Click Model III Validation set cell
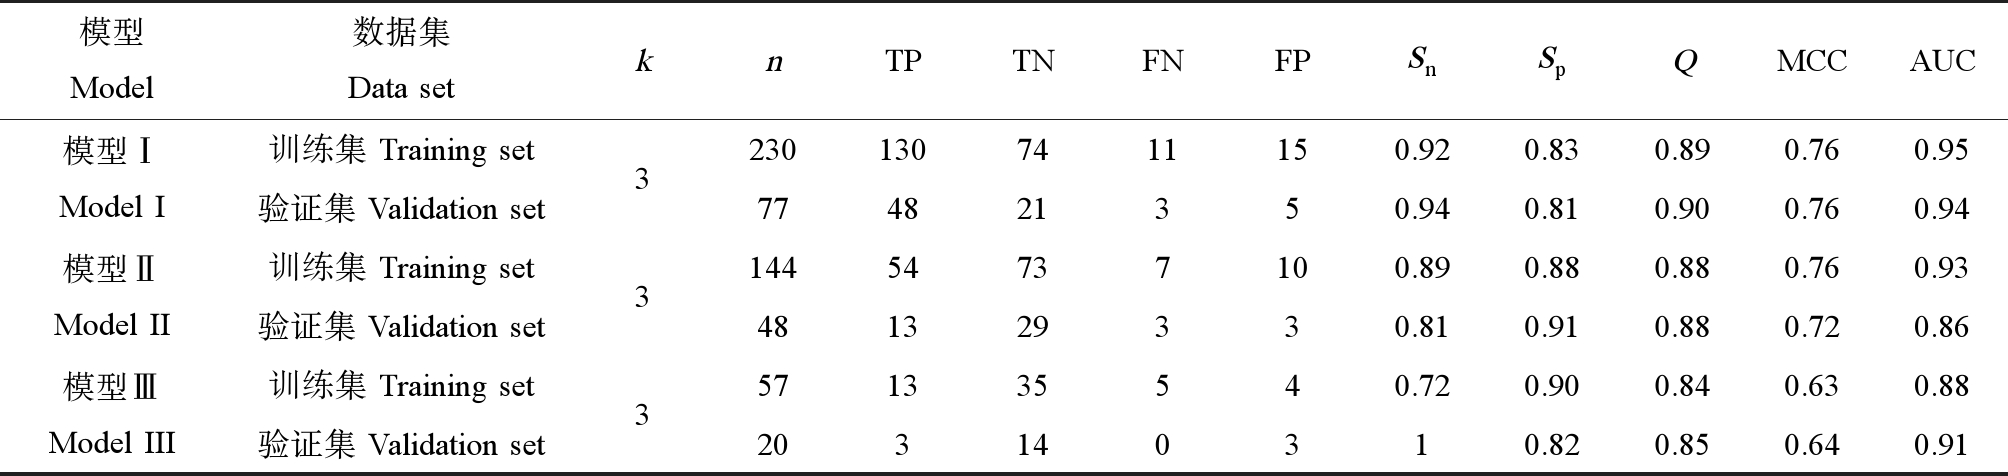 coord(402,444)
